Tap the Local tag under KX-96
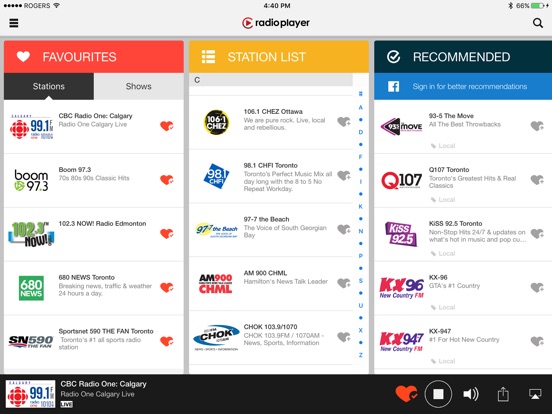Viewport: 552px width, 414px height. coord(443,307)
